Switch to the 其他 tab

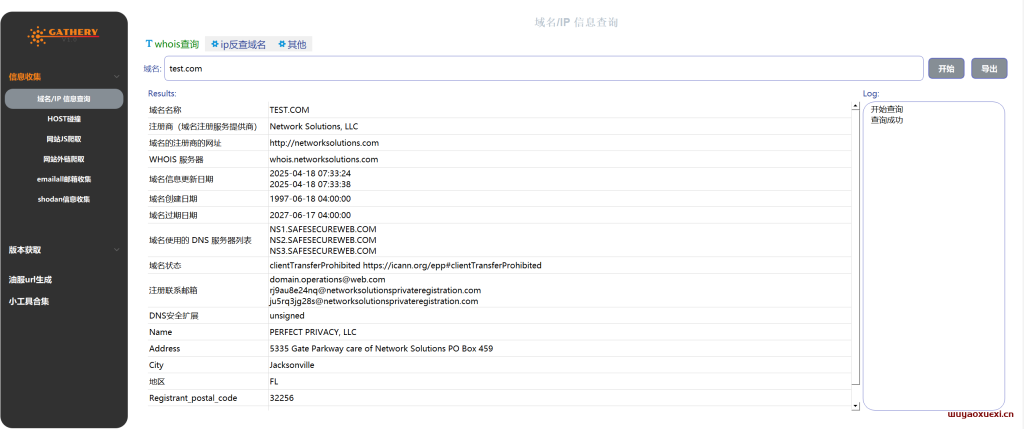(x=292, y=44)
